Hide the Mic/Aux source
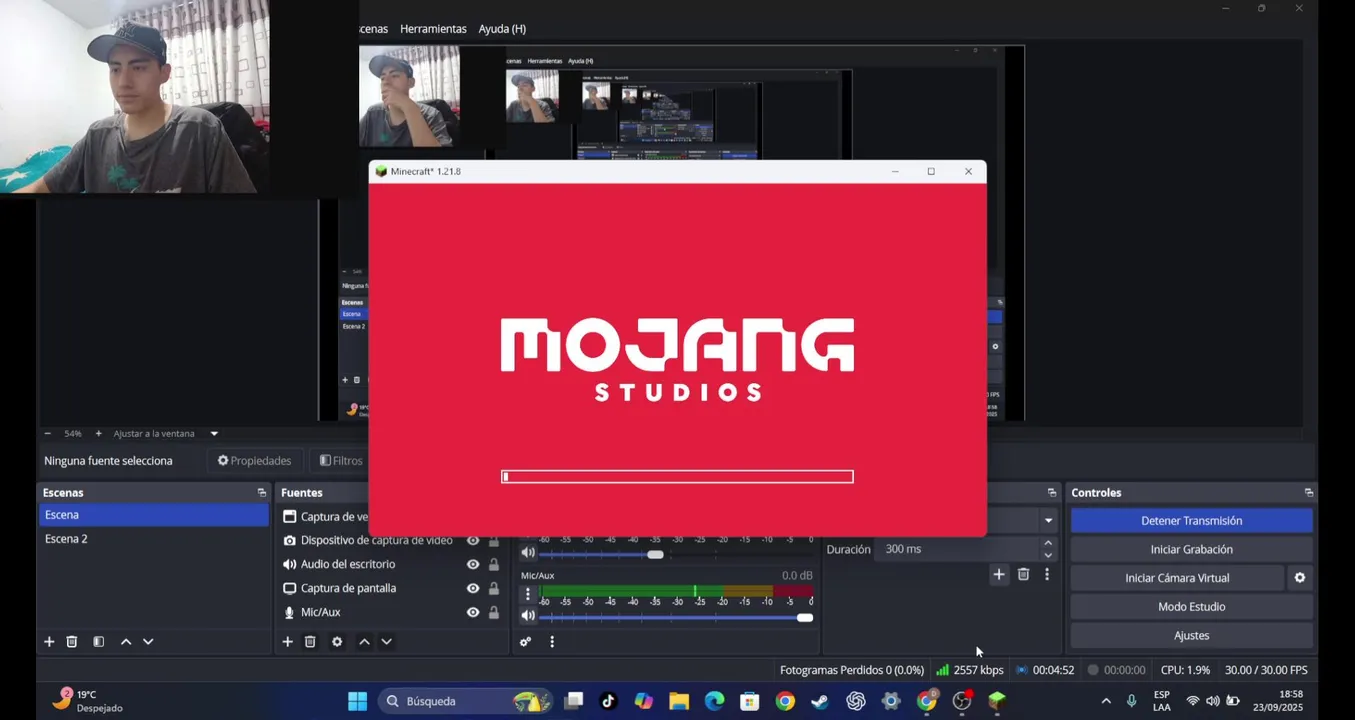1355x720 pixels. (473, 612)
